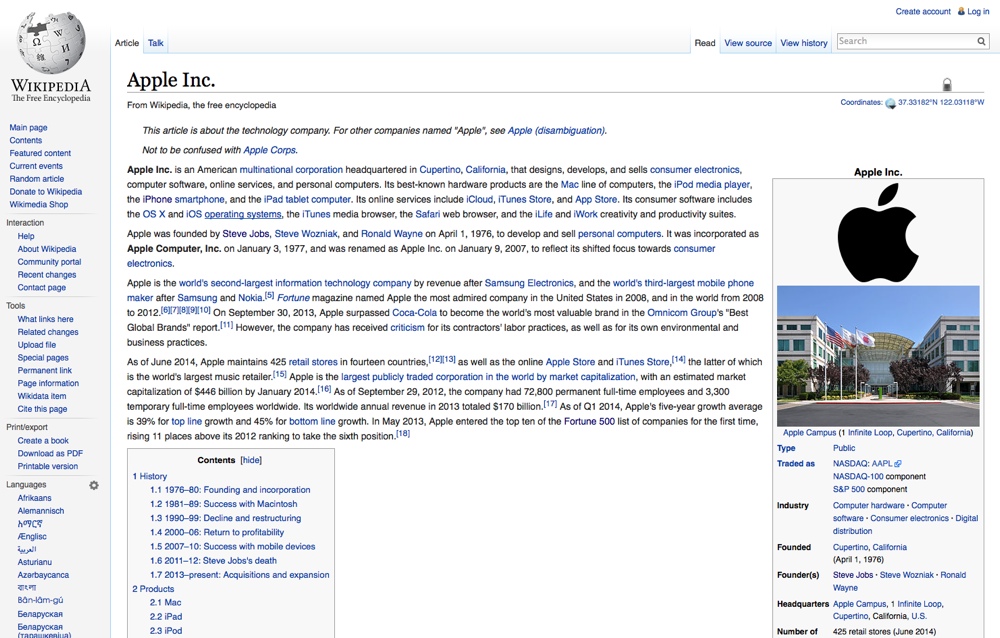Click Cite this page
This screenshot has height=638, width=1000.
point(42,409)
